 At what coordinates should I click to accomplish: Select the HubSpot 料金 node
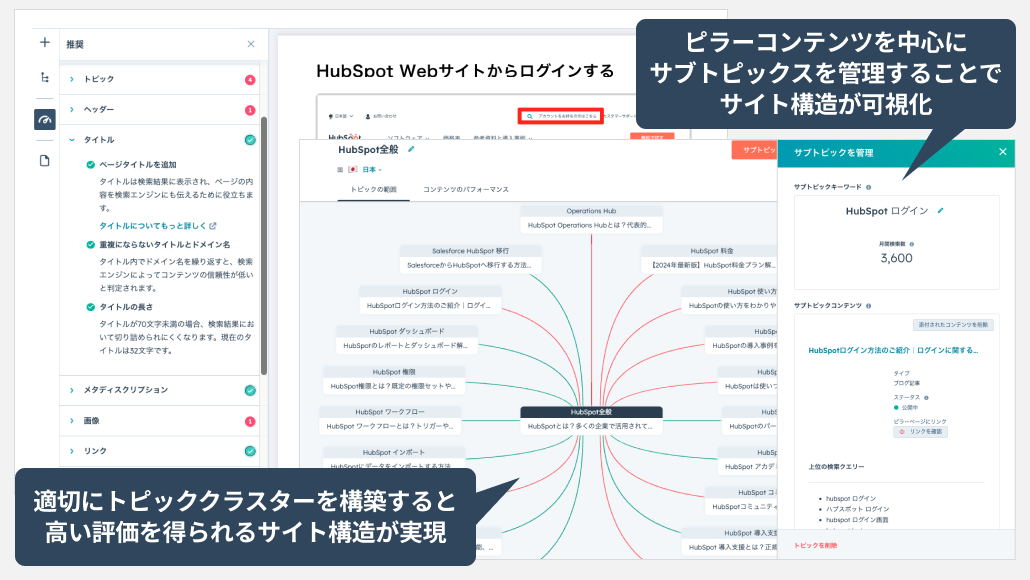709,258
